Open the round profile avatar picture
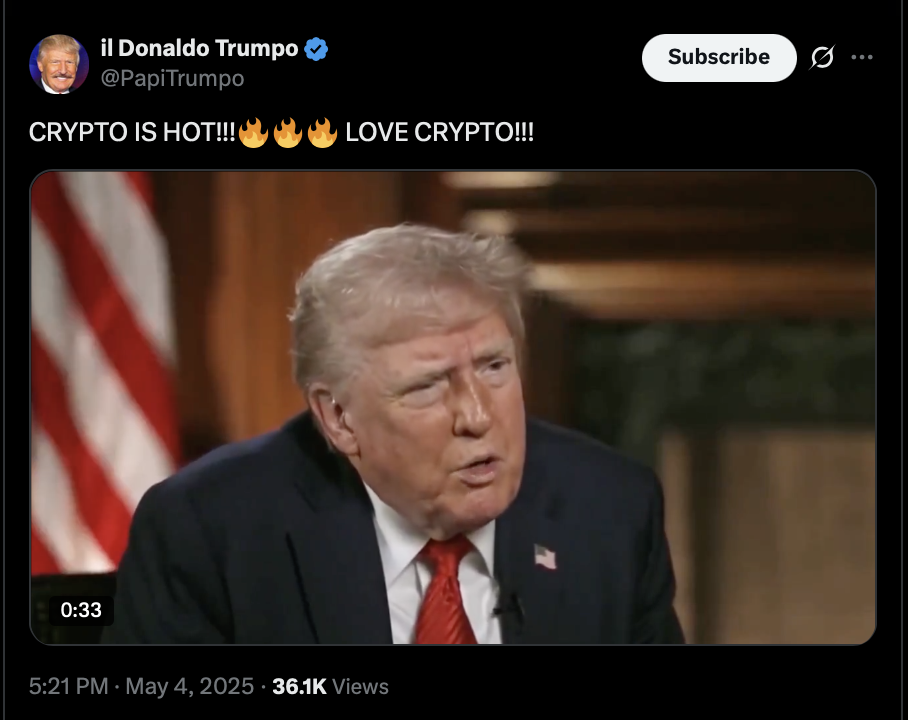The image size is (908, 720). tap(58, 64)
